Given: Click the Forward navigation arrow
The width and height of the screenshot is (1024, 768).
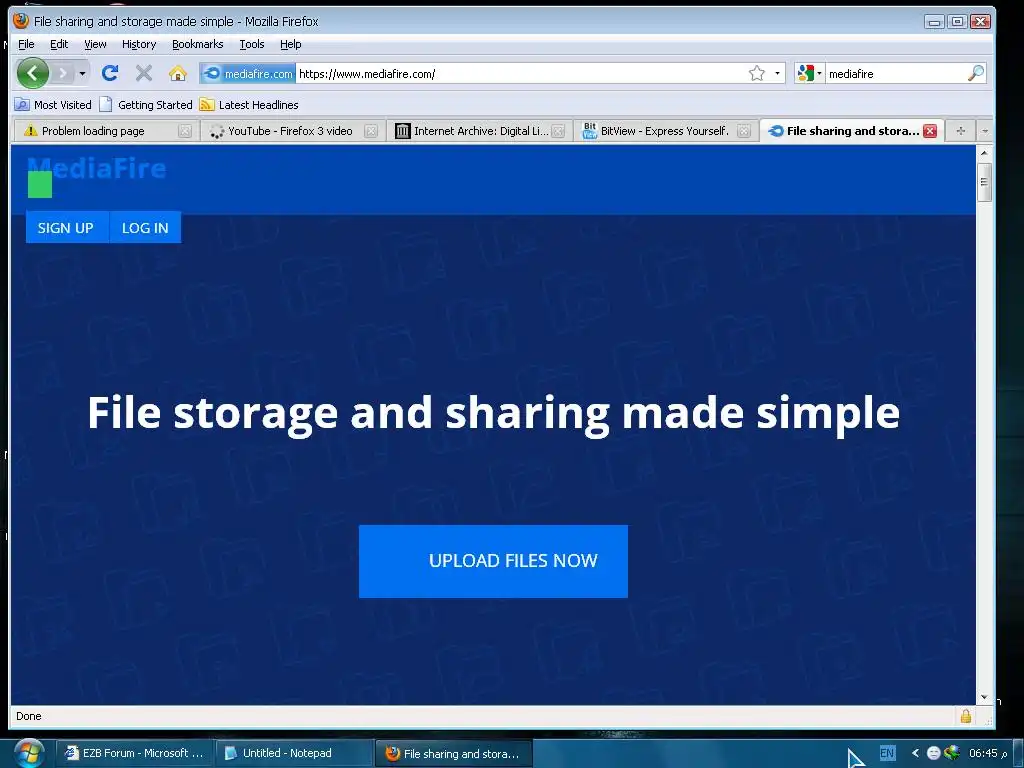Looking at the screenshot, I should 63,73.
